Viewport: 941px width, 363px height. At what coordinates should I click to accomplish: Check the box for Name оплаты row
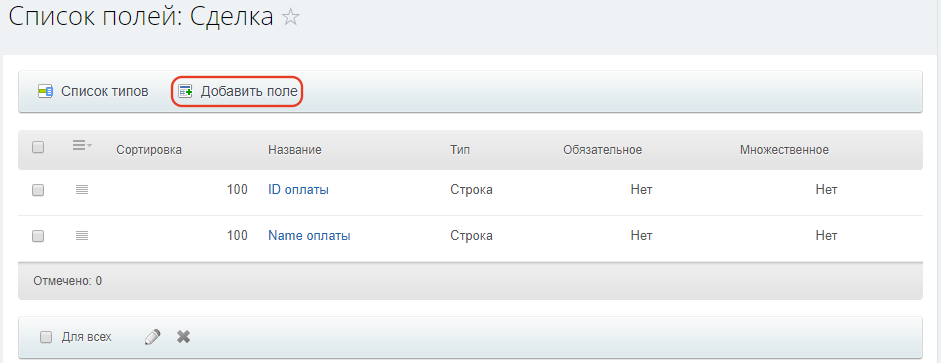38,236
